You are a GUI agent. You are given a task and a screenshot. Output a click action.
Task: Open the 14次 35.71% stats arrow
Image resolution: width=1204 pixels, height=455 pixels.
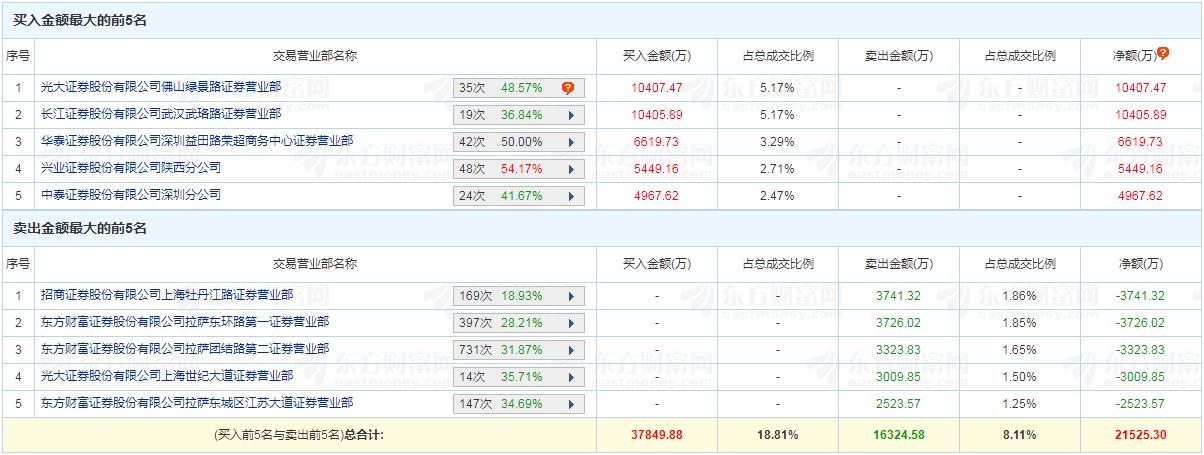570,377
